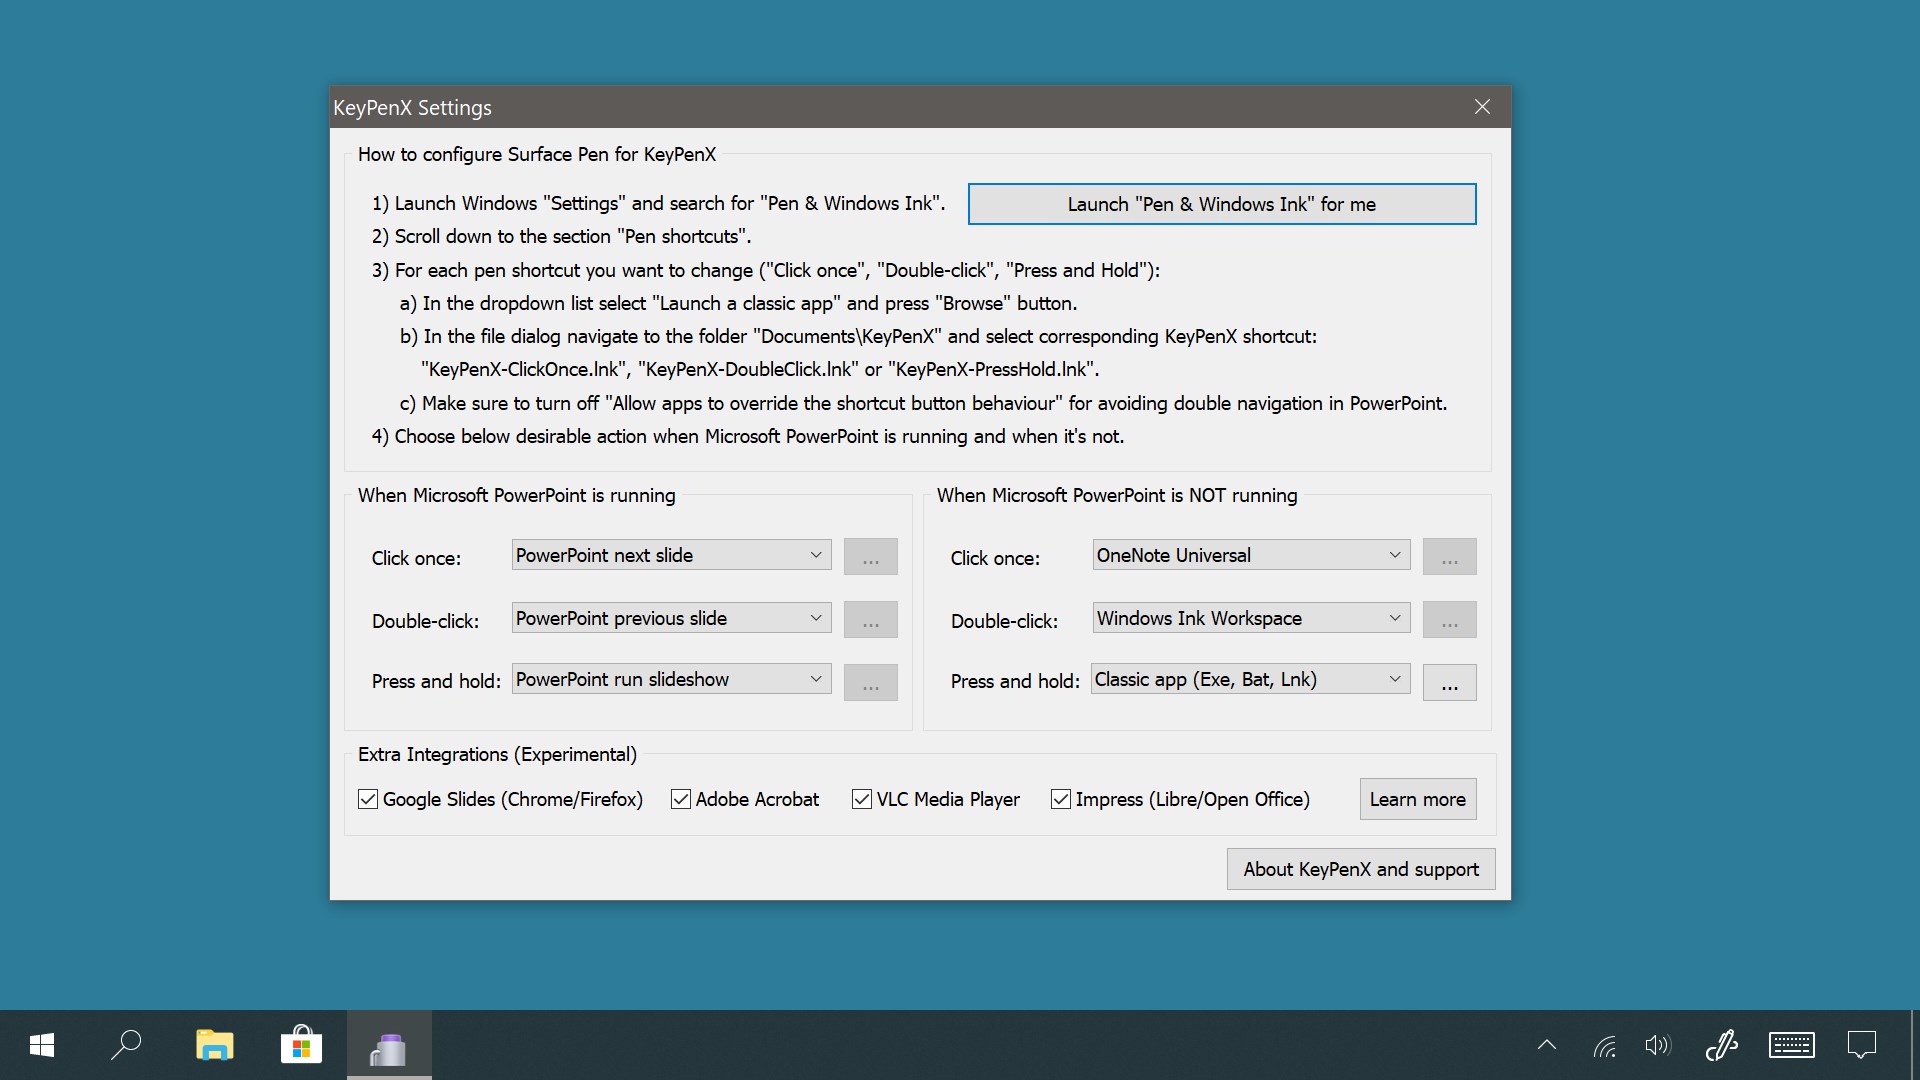Open the Action Center notification icon
Image resolution: width=1920 pixels, height=1080 pixels.
coord(1861,1046)
